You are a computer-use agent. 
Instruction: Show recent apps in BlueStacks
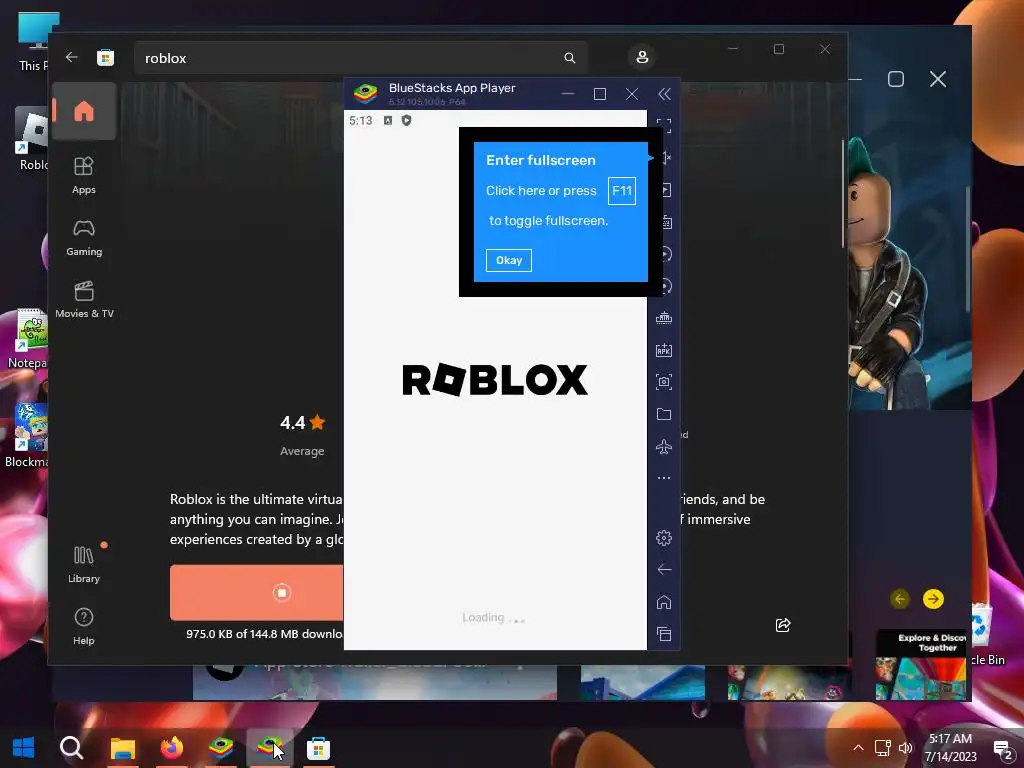pos(664,633)
